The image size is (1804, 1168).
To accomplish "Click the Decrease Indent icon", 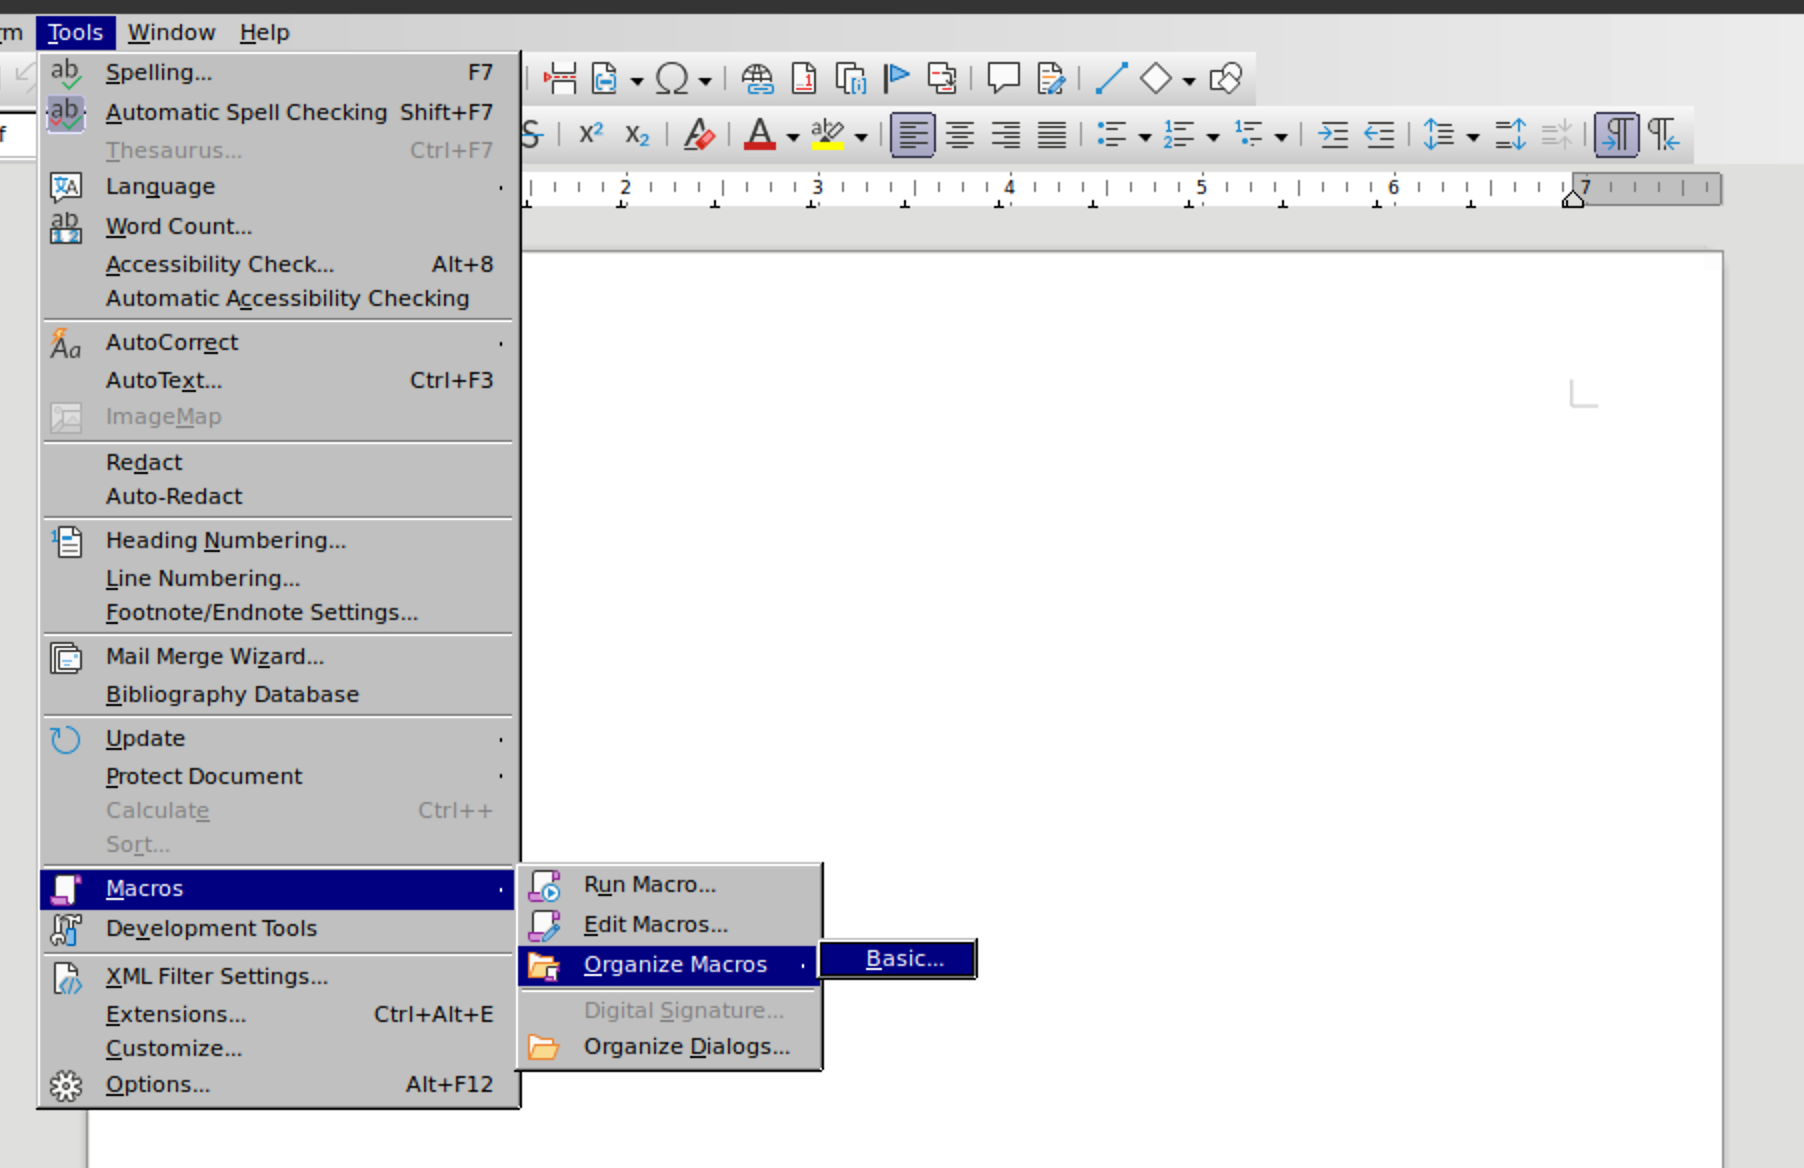I will [1379, 134].
